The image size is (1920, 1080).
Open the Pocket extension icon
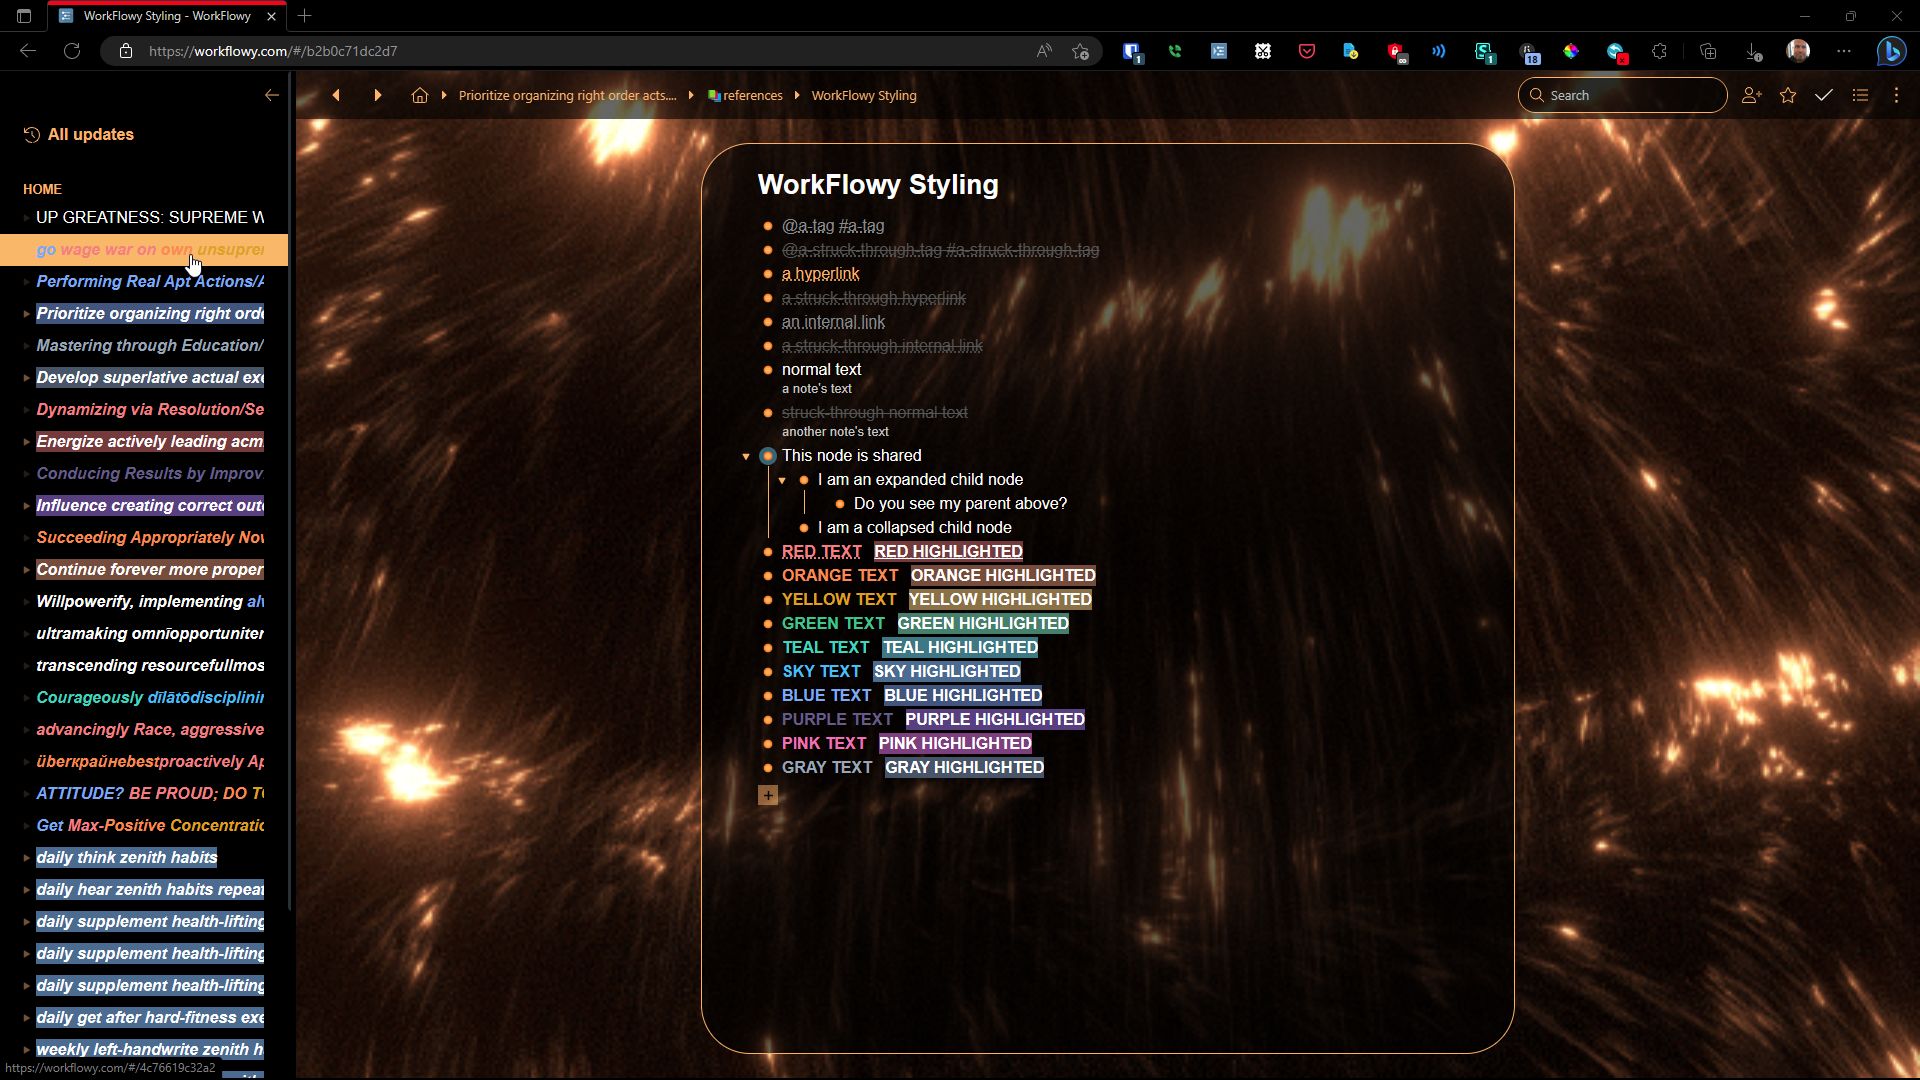point(1307,51)
